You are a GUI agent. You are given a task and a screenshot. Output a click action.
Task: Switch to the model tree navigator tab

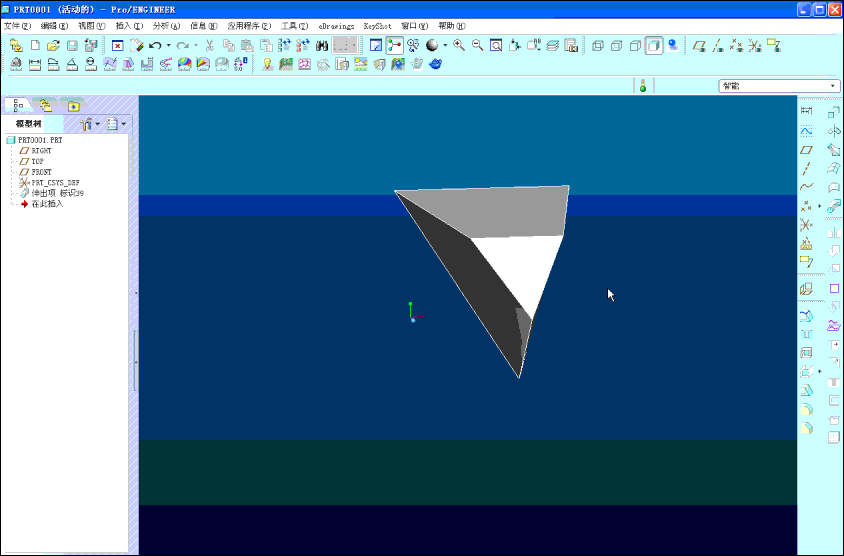[x=18, y=104]
